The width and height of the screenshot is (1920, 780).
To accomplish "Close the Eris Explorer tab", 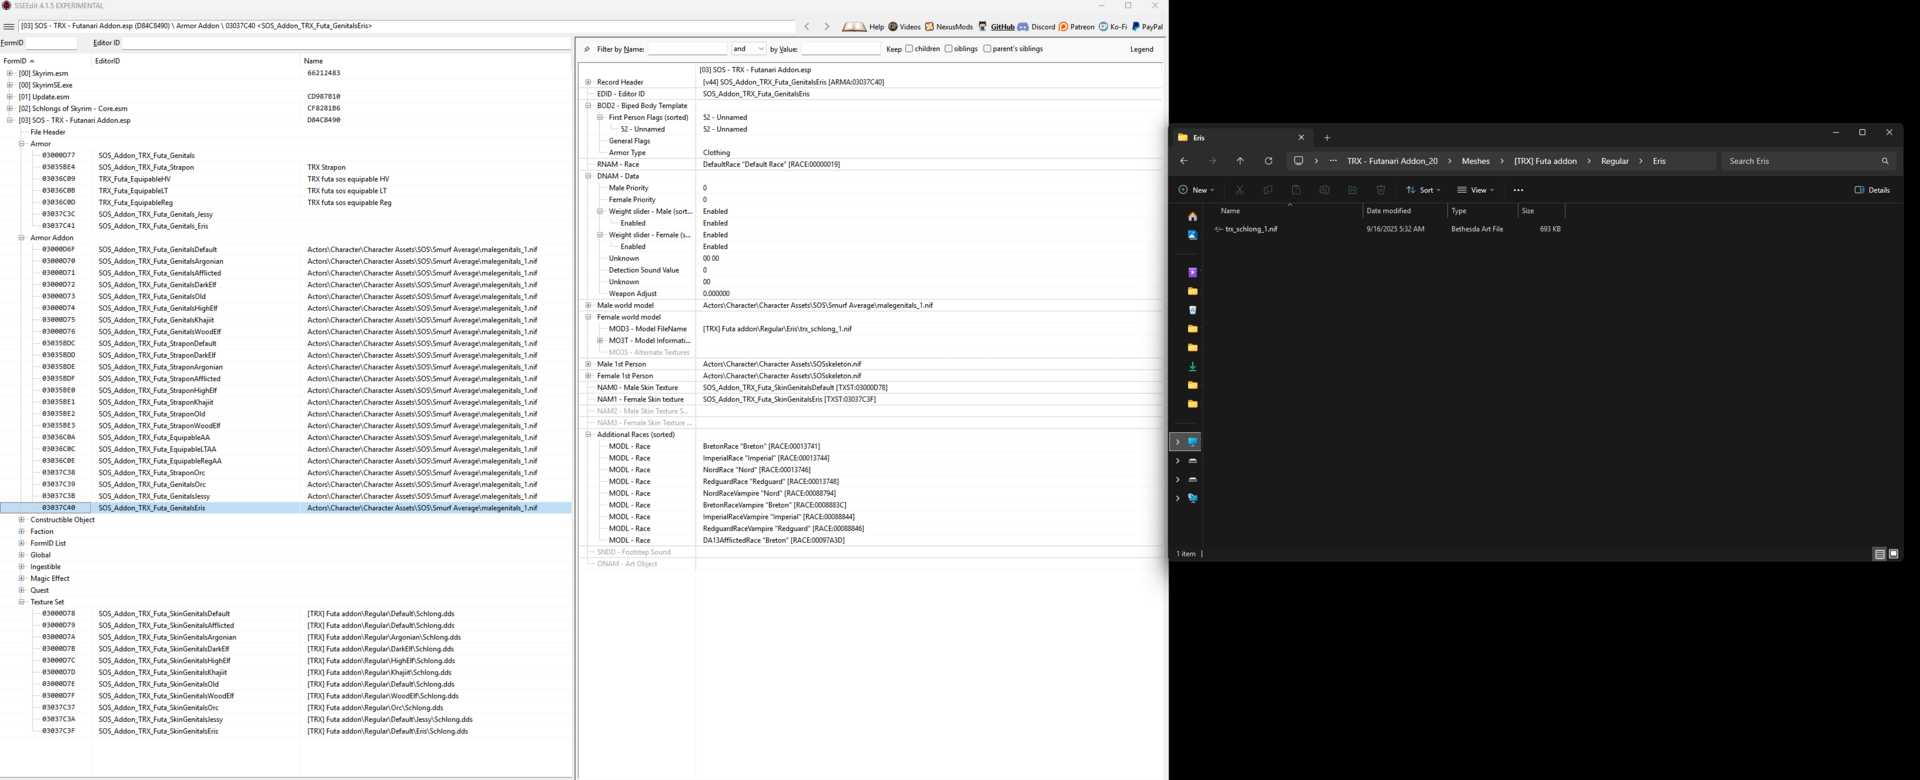I will point(1301,138).
